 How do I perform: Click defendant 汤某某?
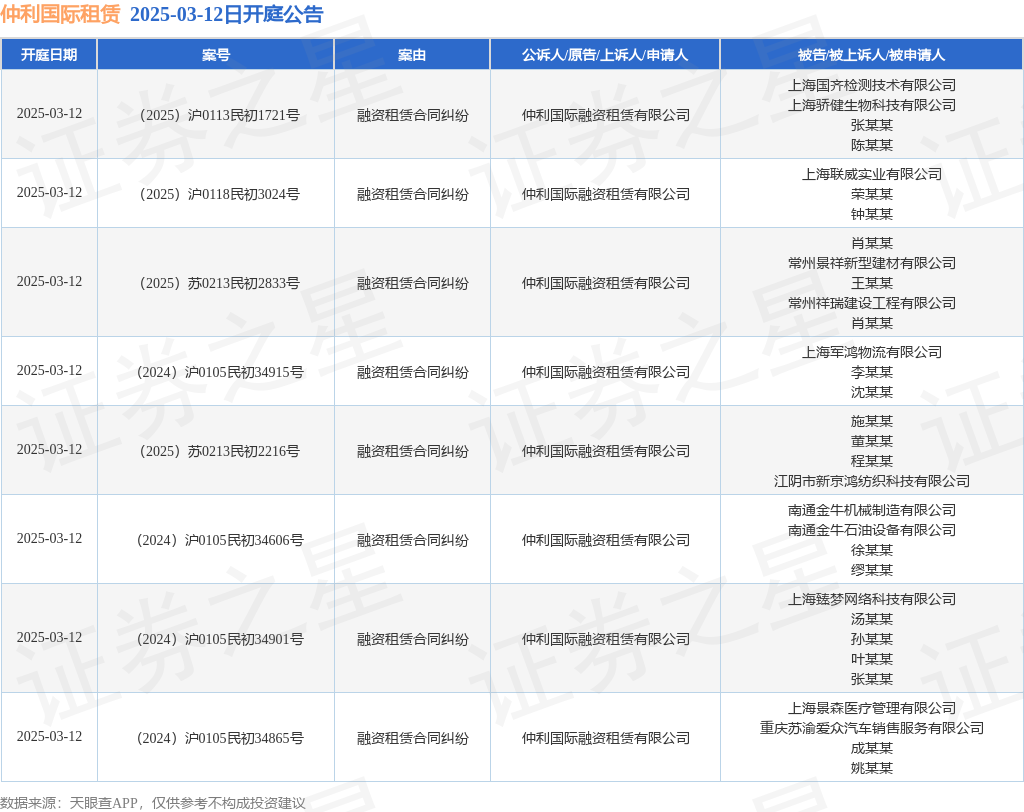[872, 619]
